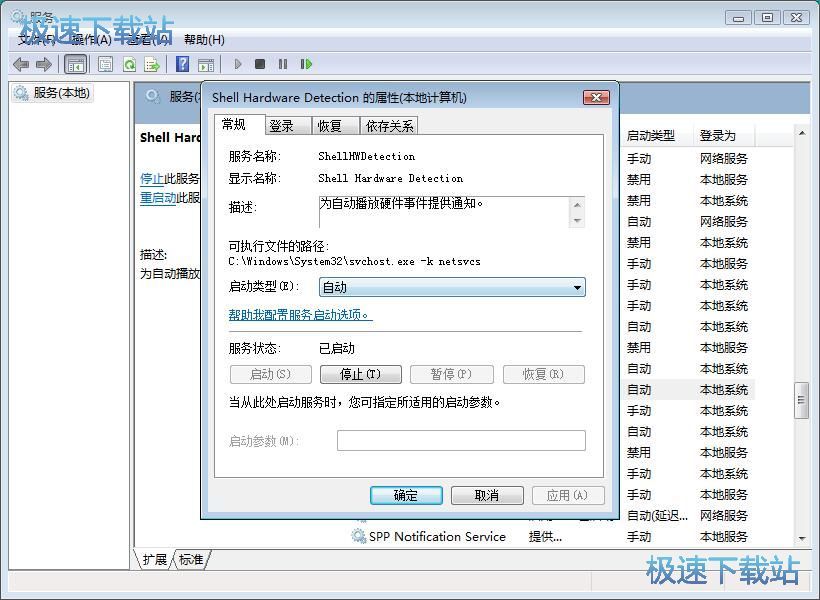Toggle the show/hide console tree icon
Viewport: 820px width, 600px height.
click(75, 64)
